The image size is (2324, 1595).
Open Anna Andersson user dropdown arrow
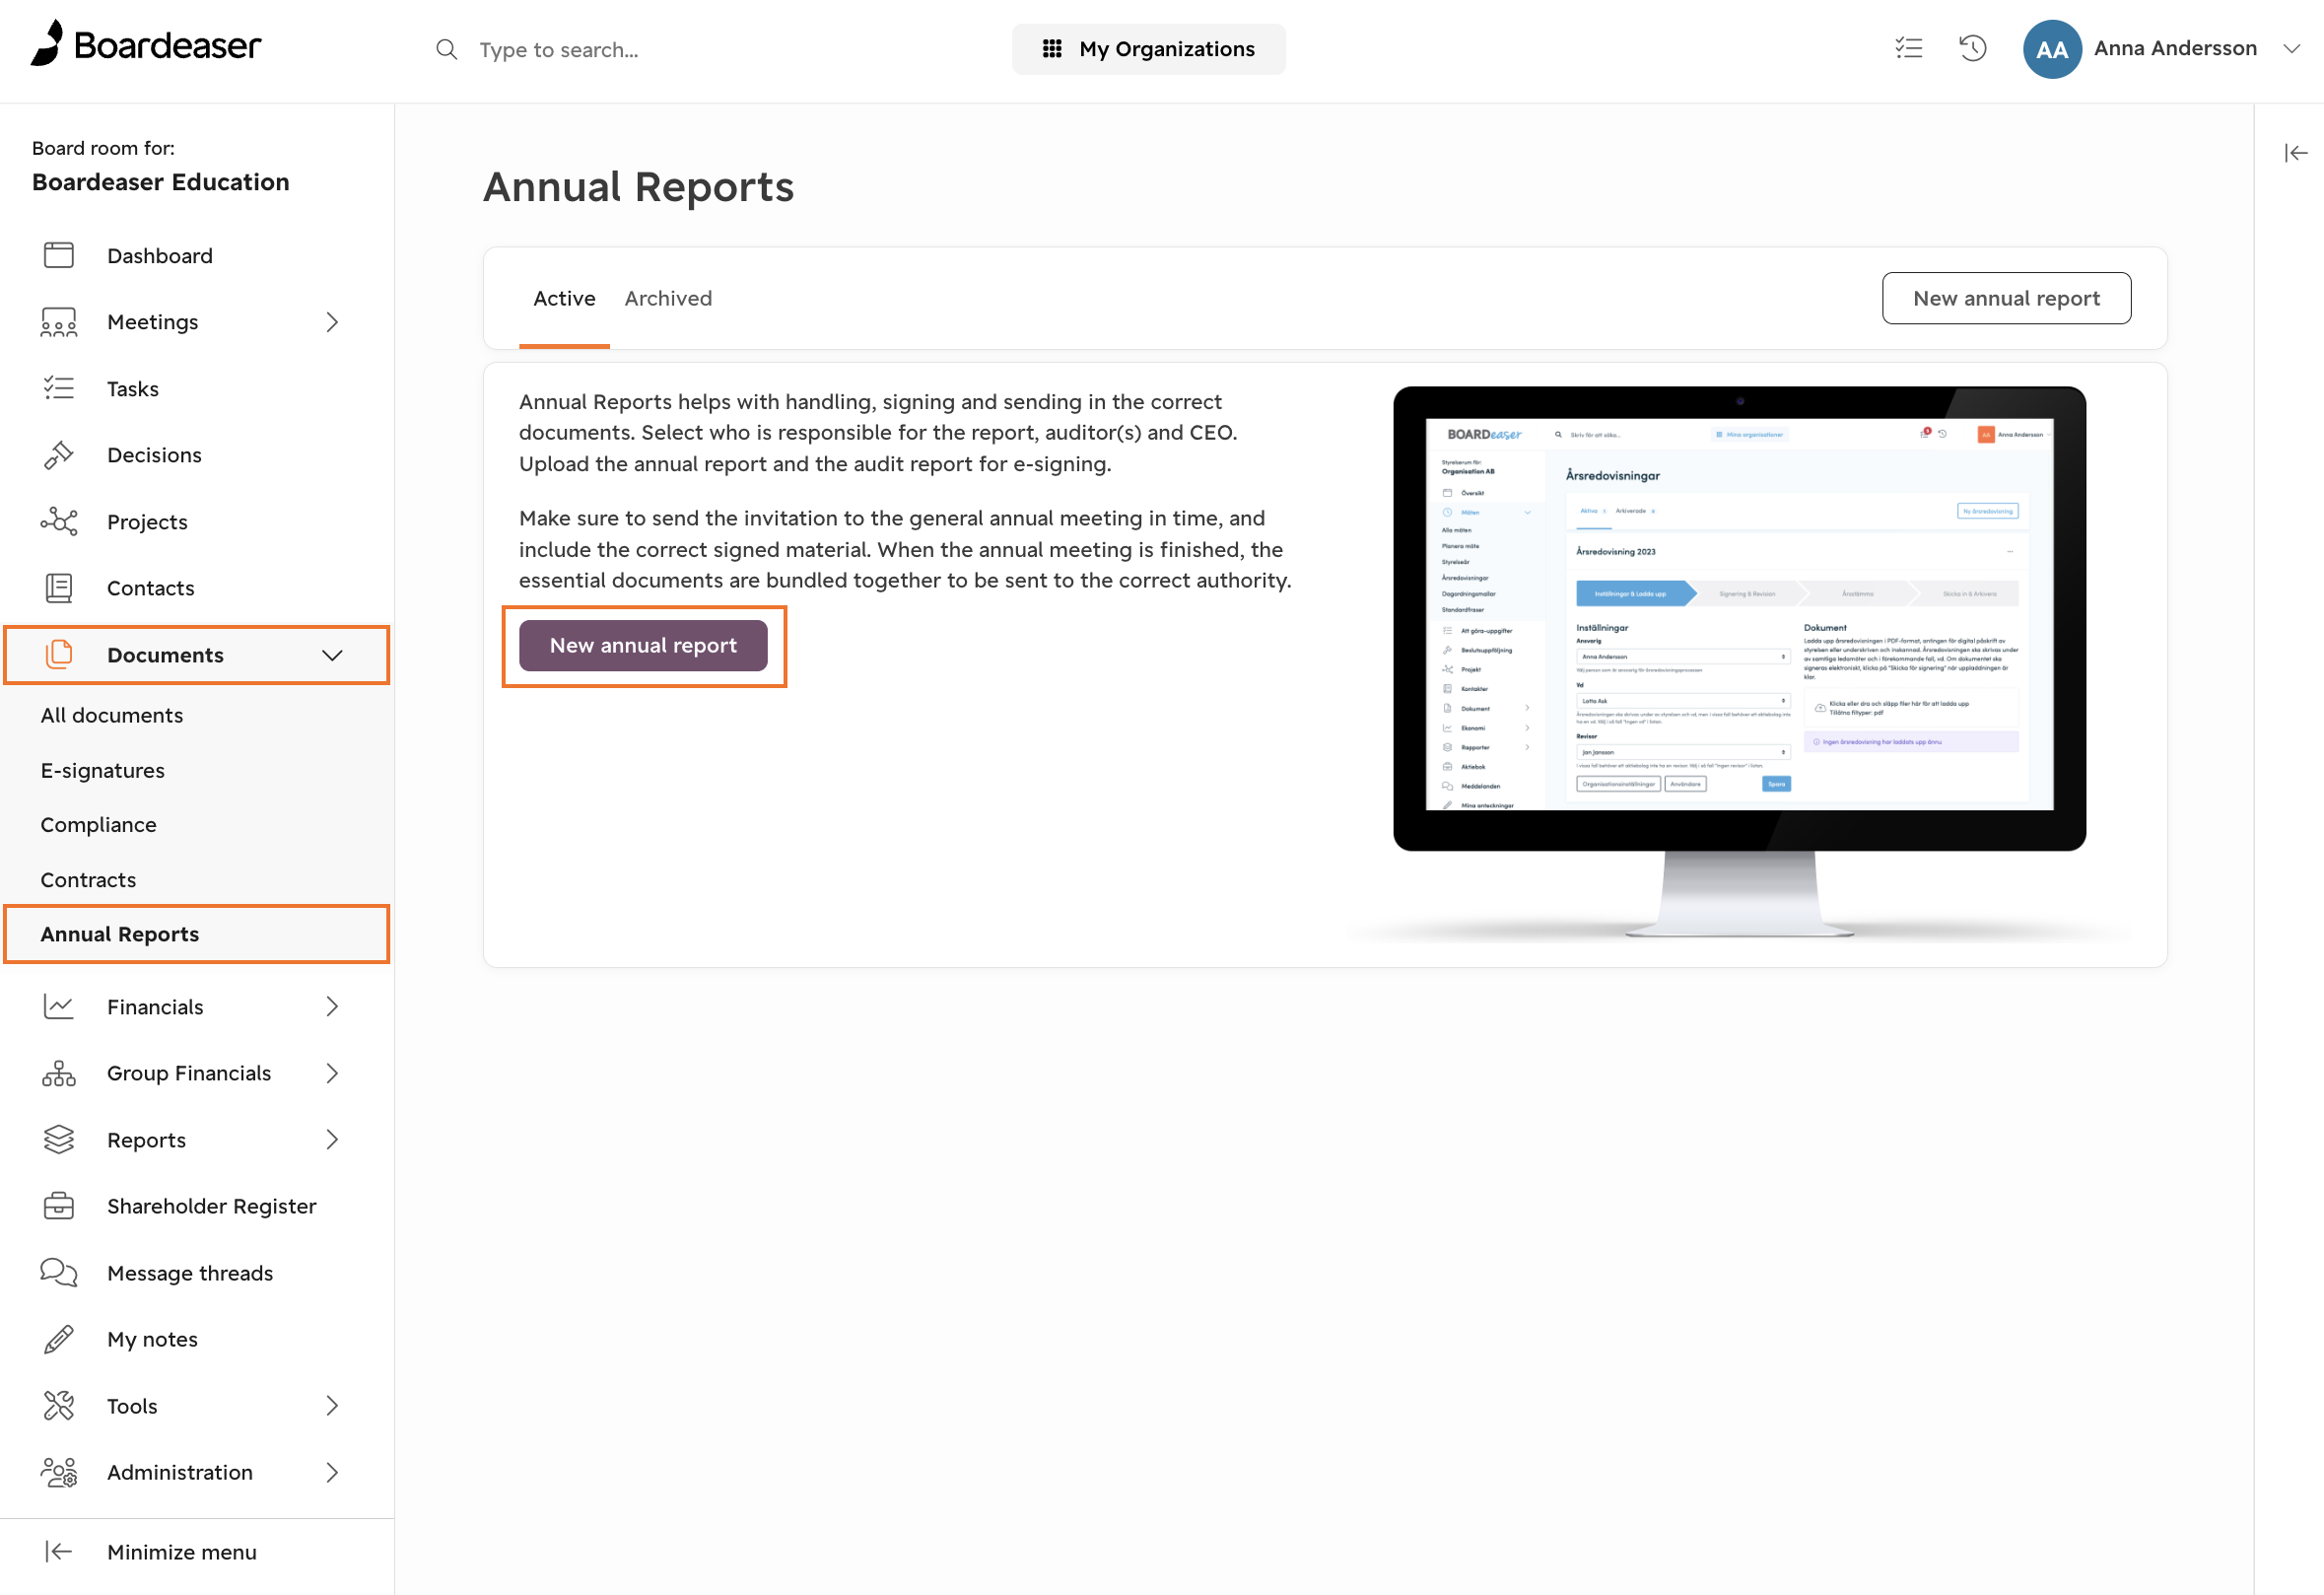[2292, 48]
